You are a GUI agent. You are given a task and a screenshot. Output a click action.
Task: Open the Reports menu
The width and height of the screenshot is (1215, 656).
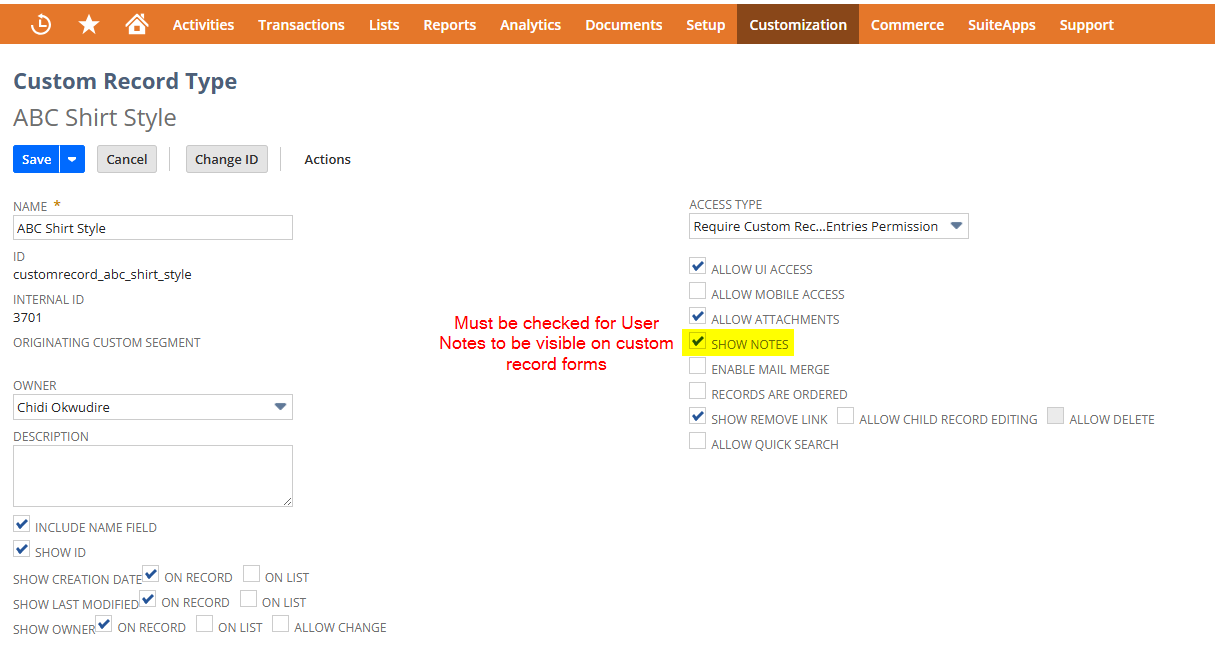pyautogui.click(x=449, y=24)
